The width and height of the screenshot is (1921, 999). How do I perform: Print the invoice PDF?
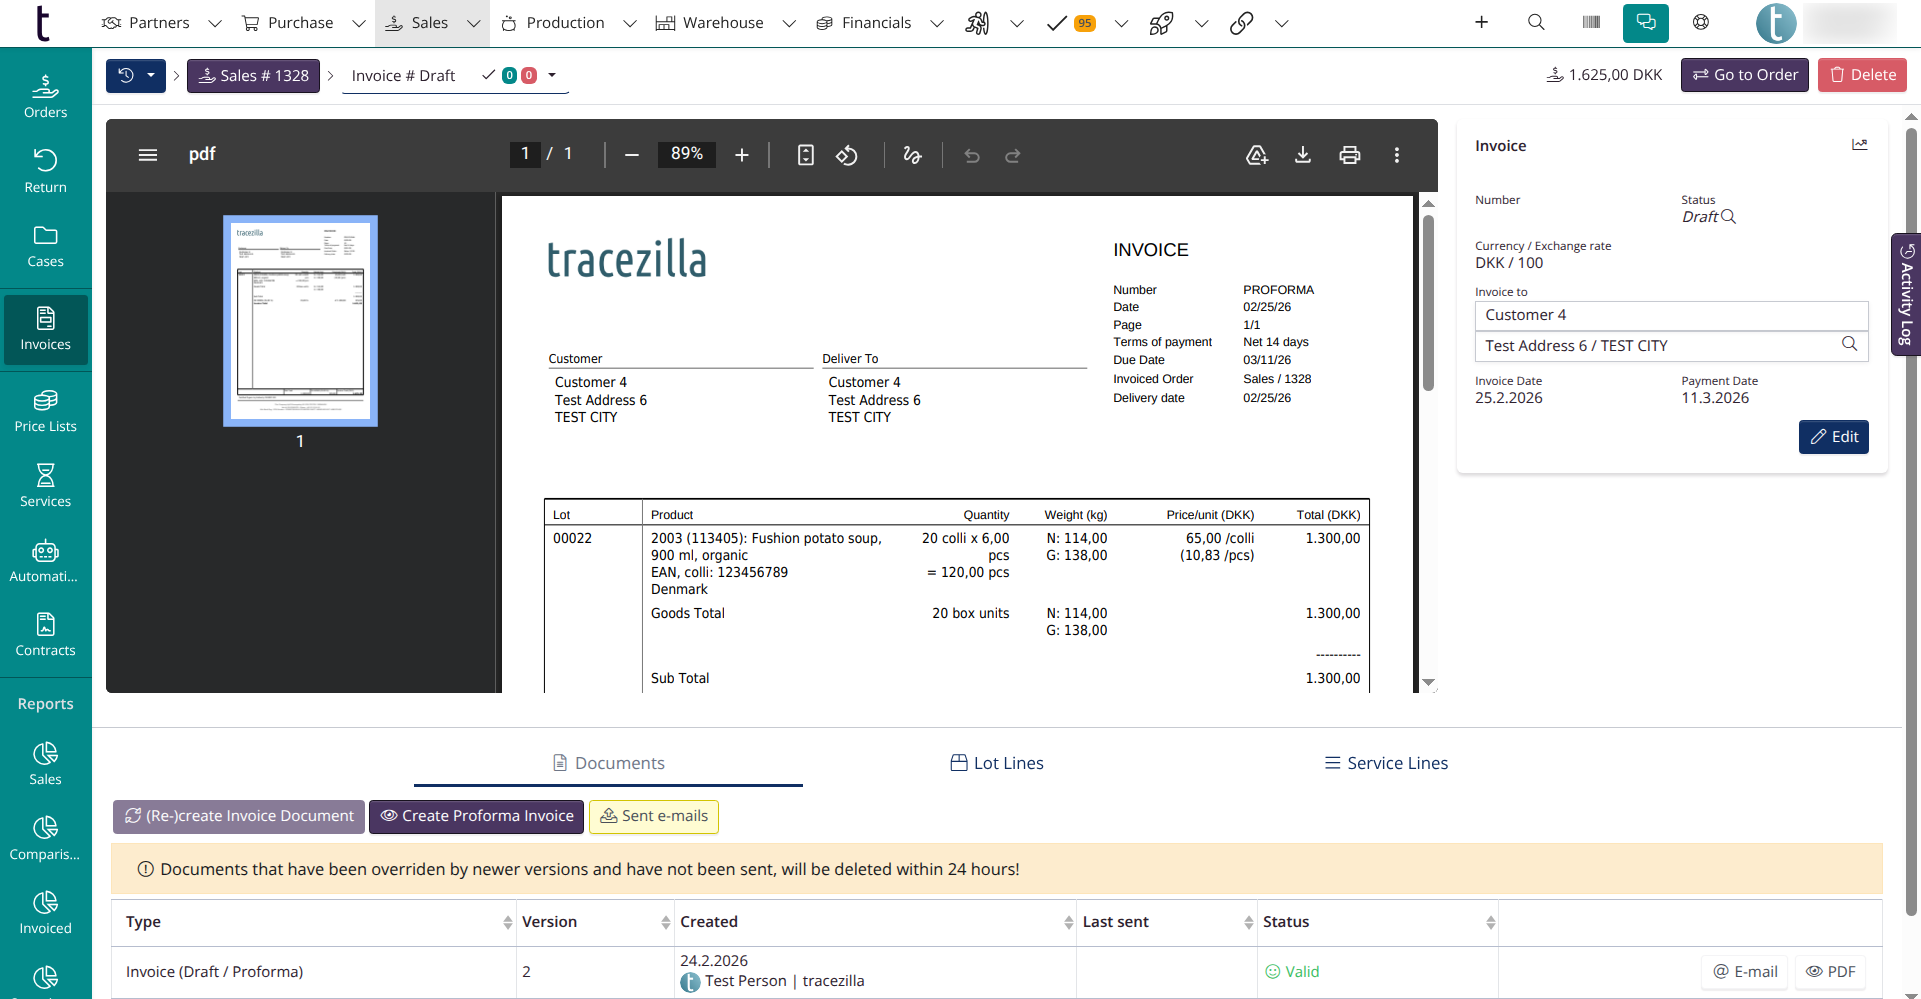pyautogui.click(x=1350, y=155)
